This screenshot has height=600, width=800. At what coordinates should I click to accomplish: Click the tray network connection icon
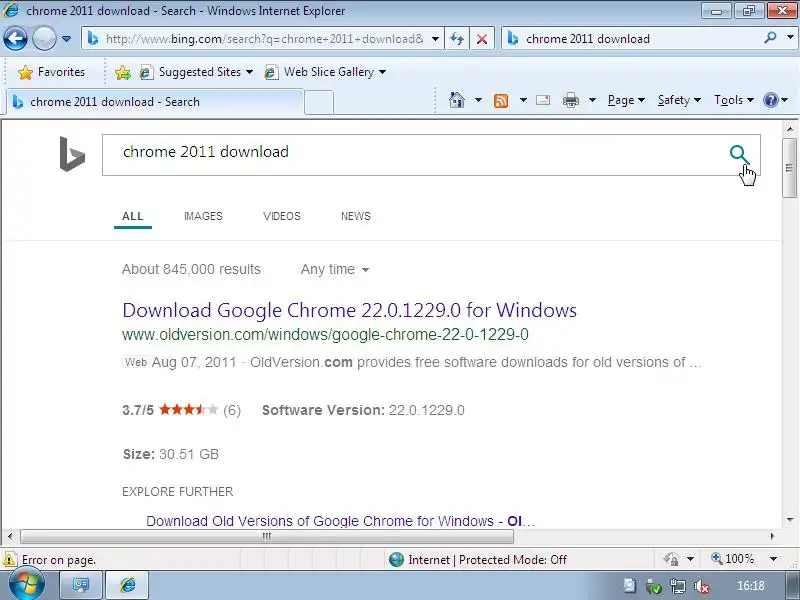pos(678,586)
